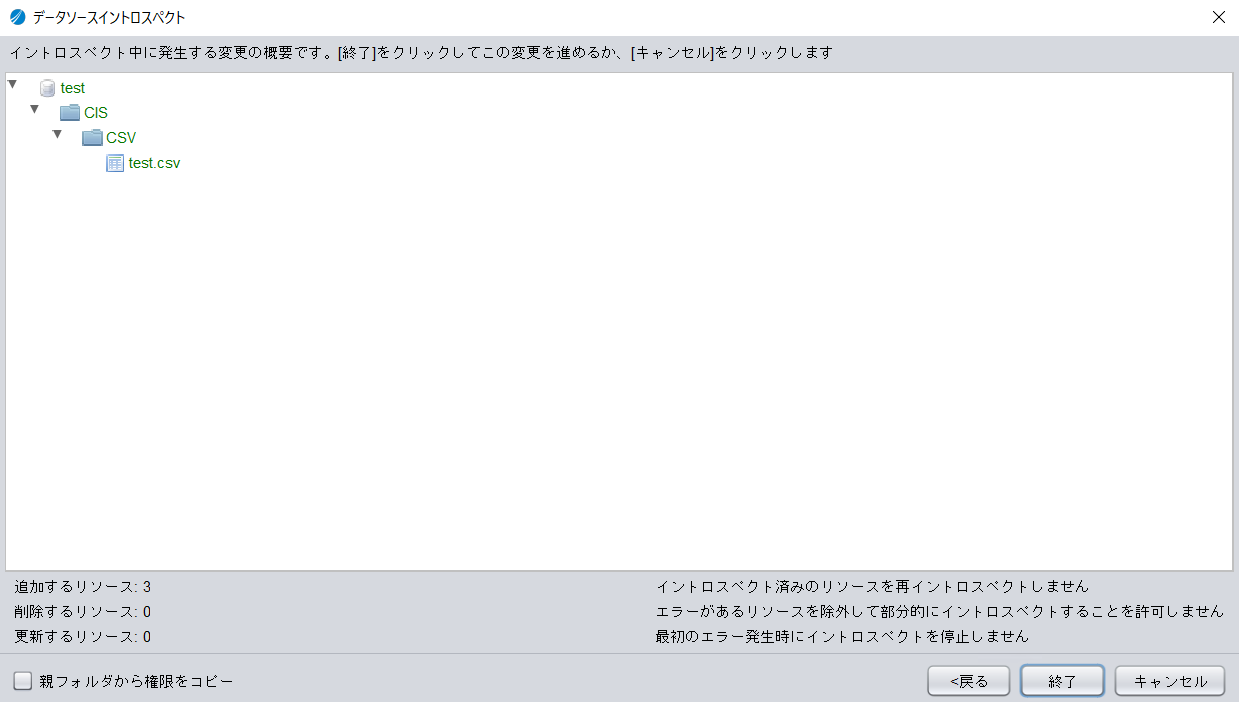Finish introspection with 終了 button
This screenshot has height=702, width=1240.
pos(1062,681)
